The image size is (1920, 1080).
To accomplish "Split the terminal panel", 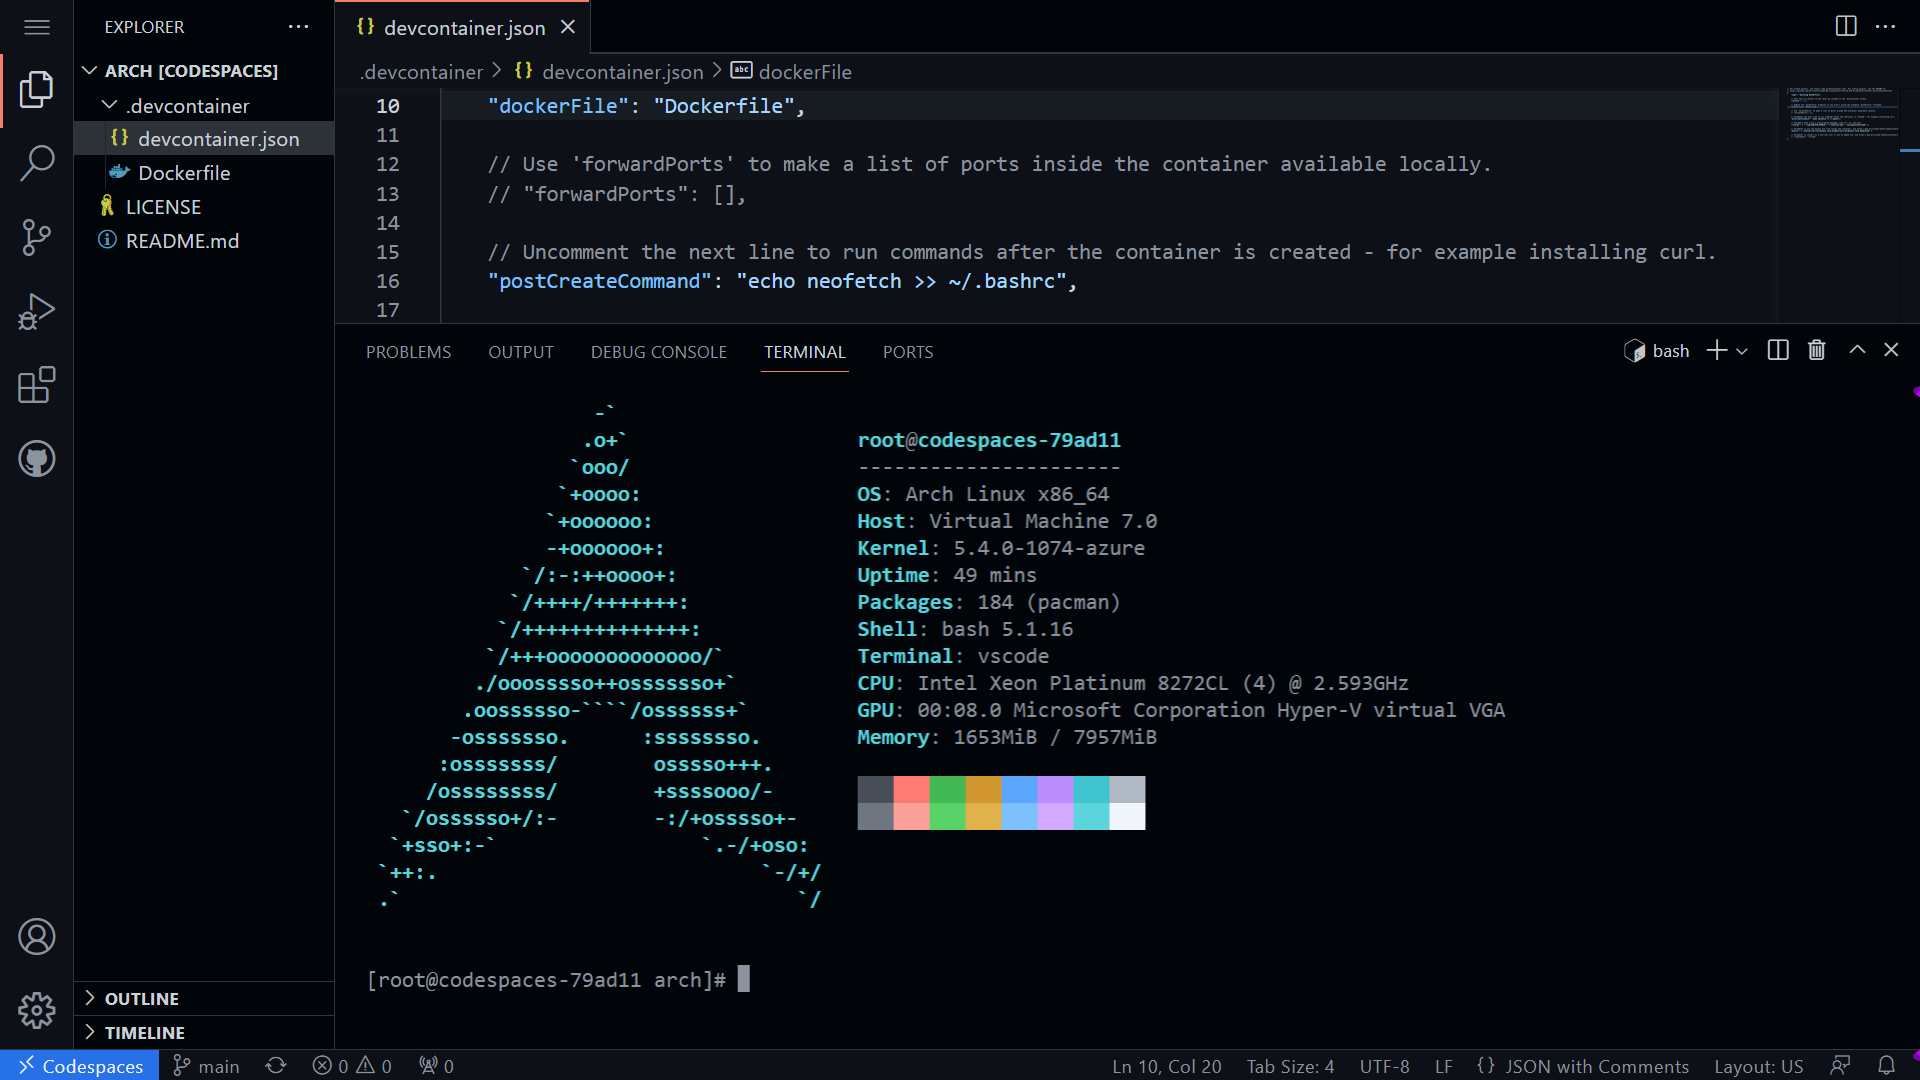I will (1778, 350).
